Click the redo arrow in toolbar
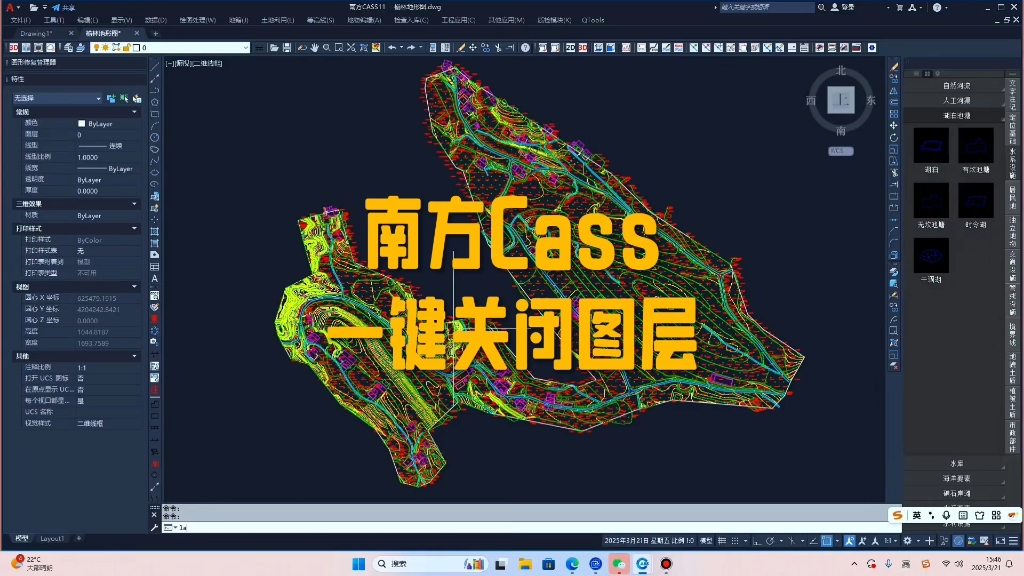 (411, 48)
